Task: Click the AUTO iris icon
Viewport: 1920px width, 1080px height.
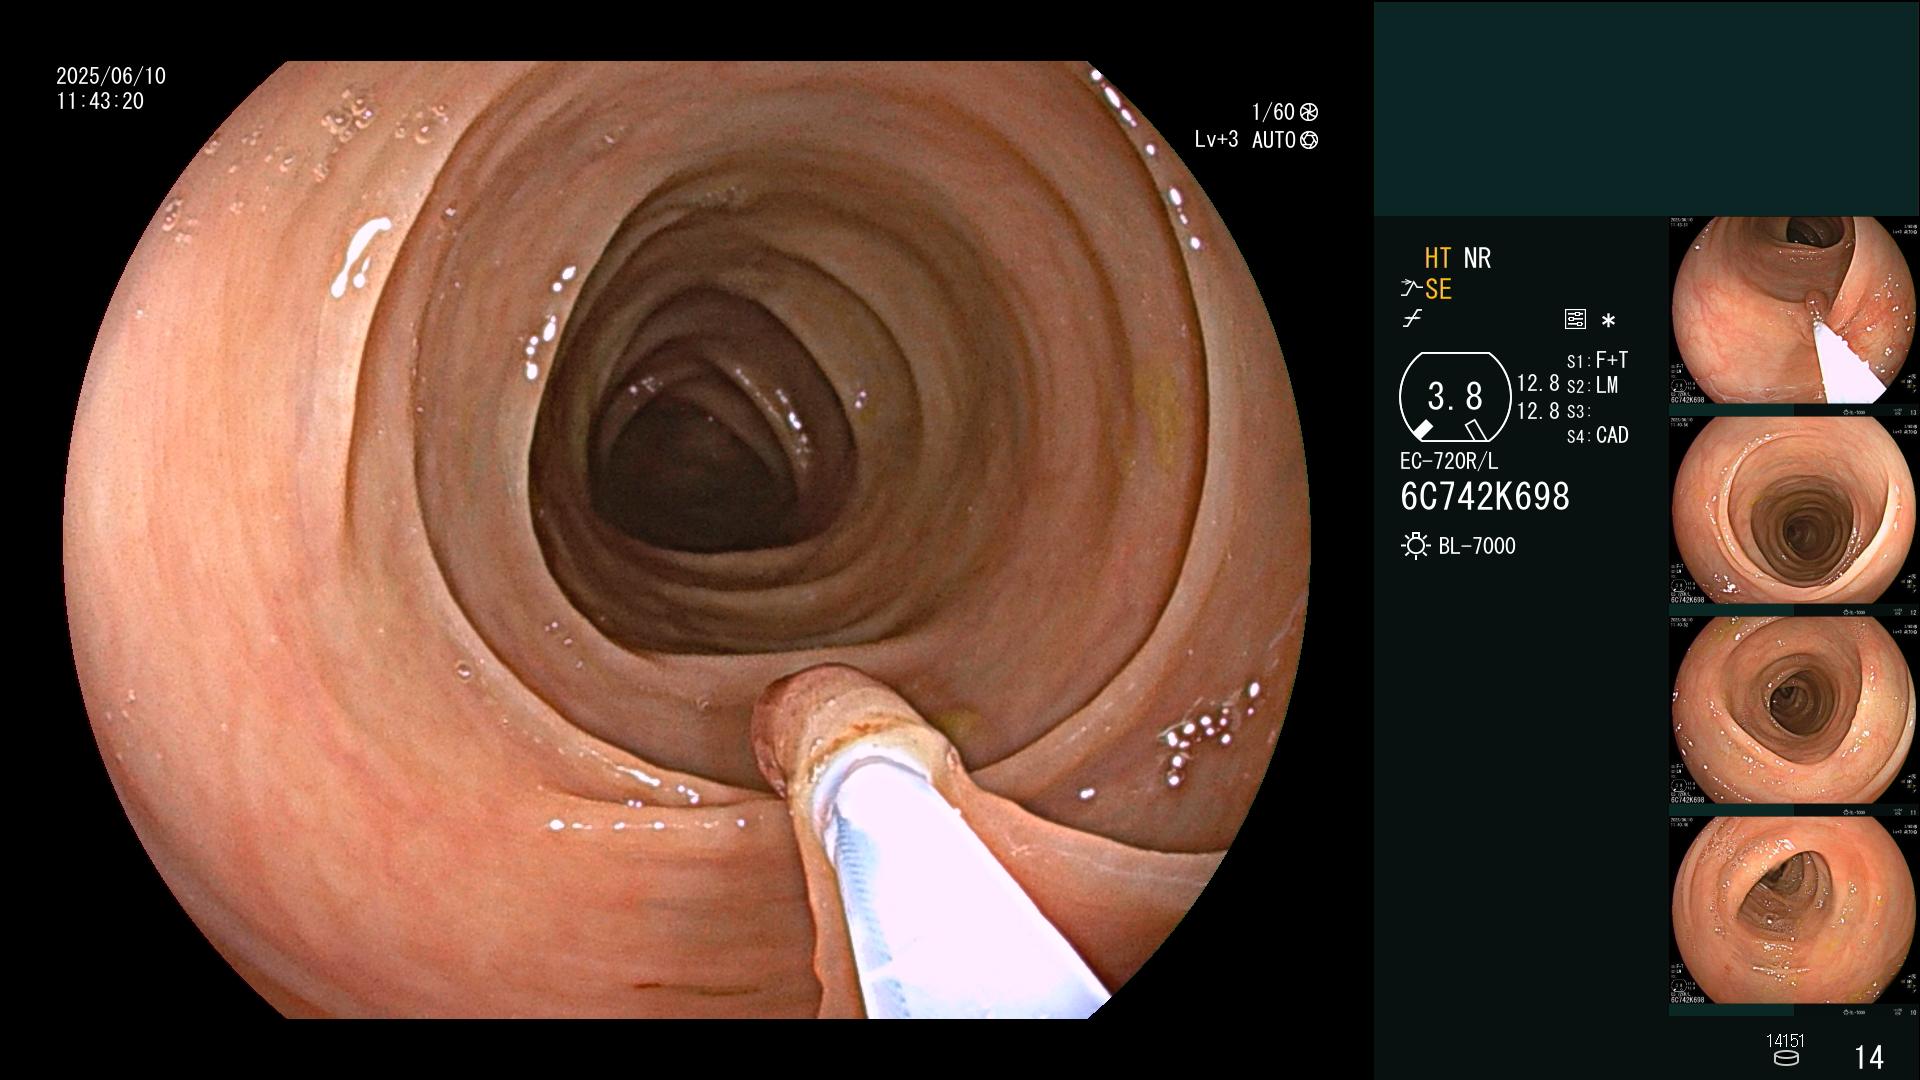Action: (x=1308, y=140)
